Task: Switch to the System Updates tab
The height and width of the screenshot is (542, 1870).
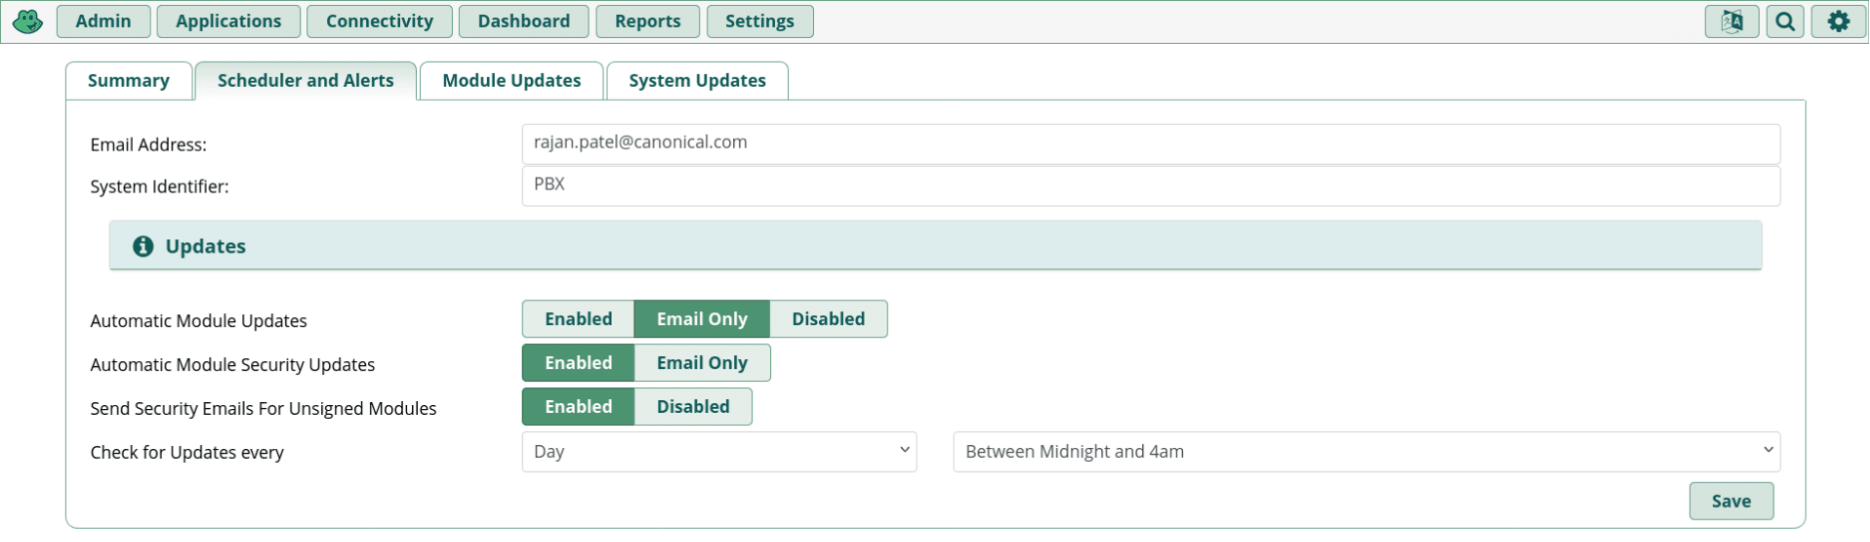Action: click(x=697, y=81)
